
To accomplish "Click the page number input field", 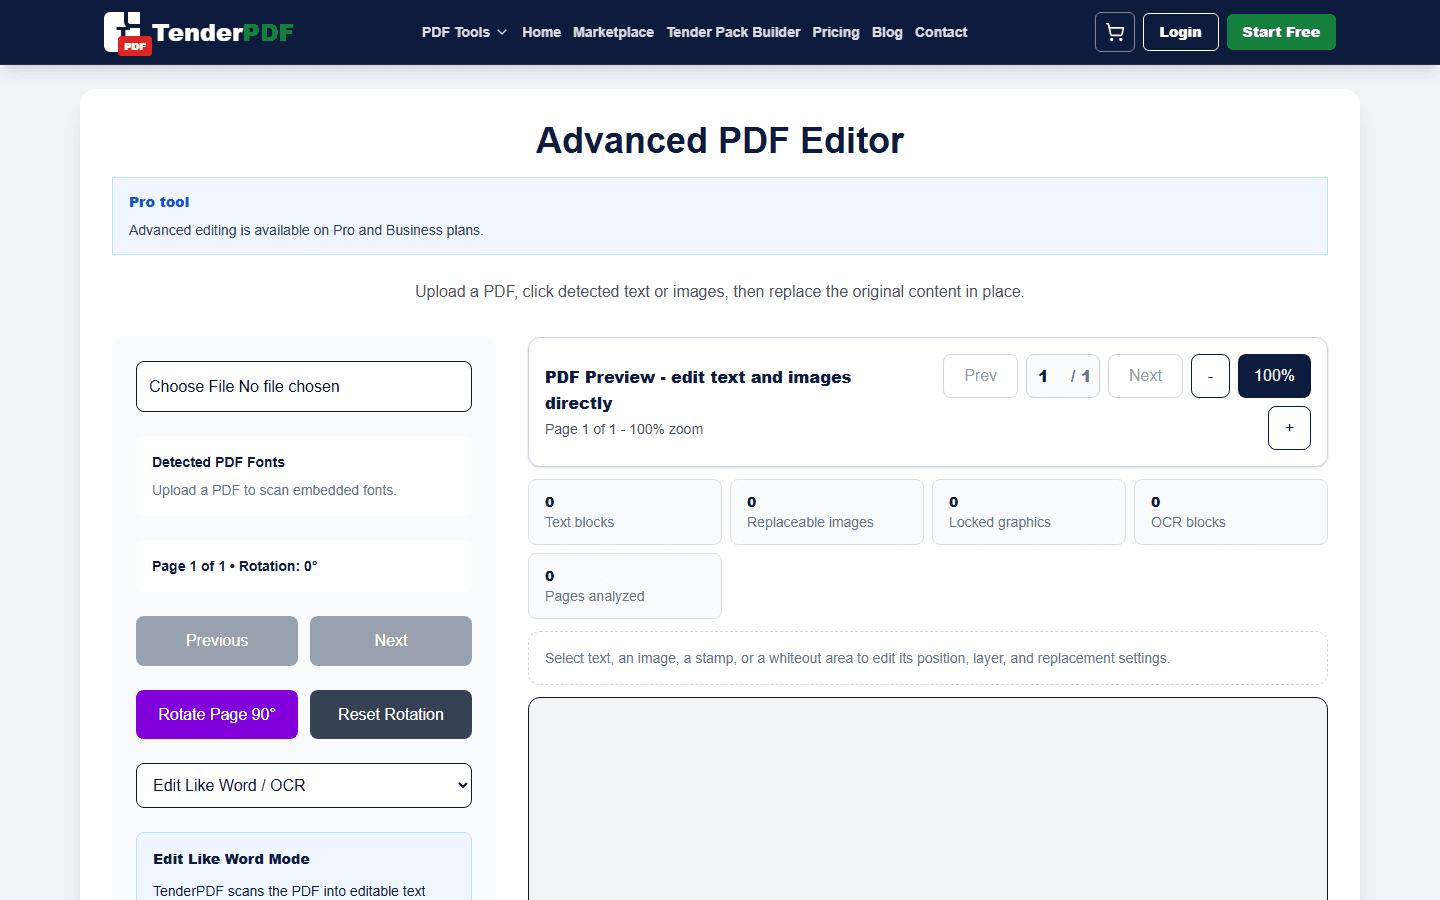I will pyautogui.click(x=1050, y=376).
